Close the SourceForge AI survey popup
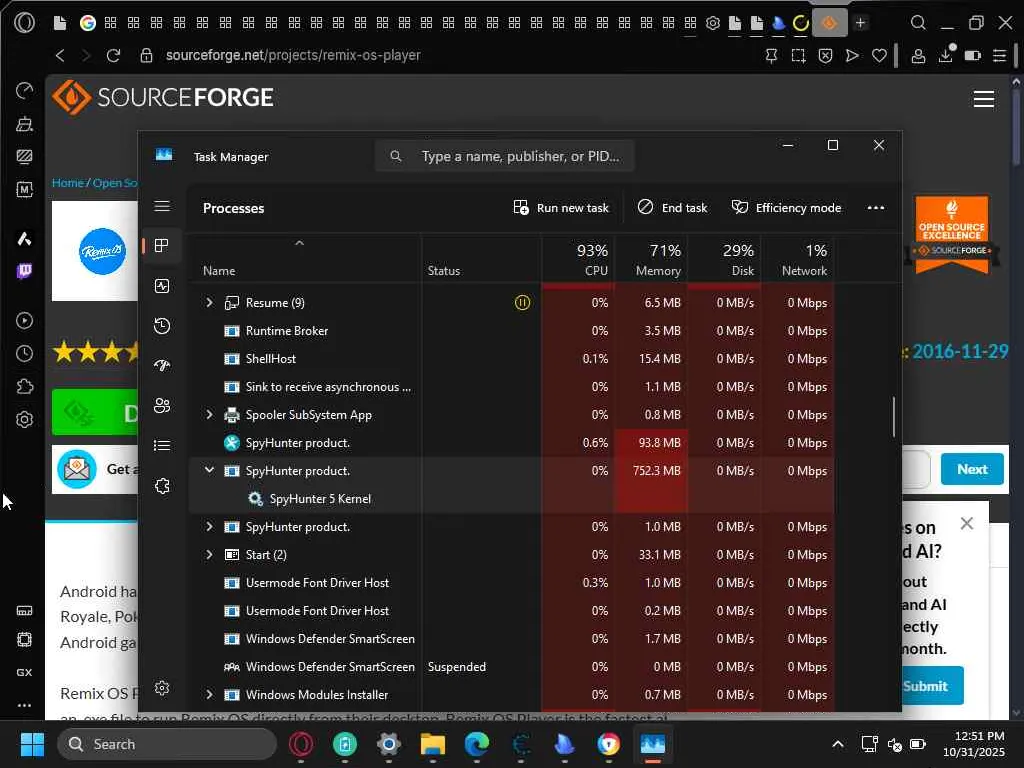Screen dimensions: 1024x768 (967, 523)
